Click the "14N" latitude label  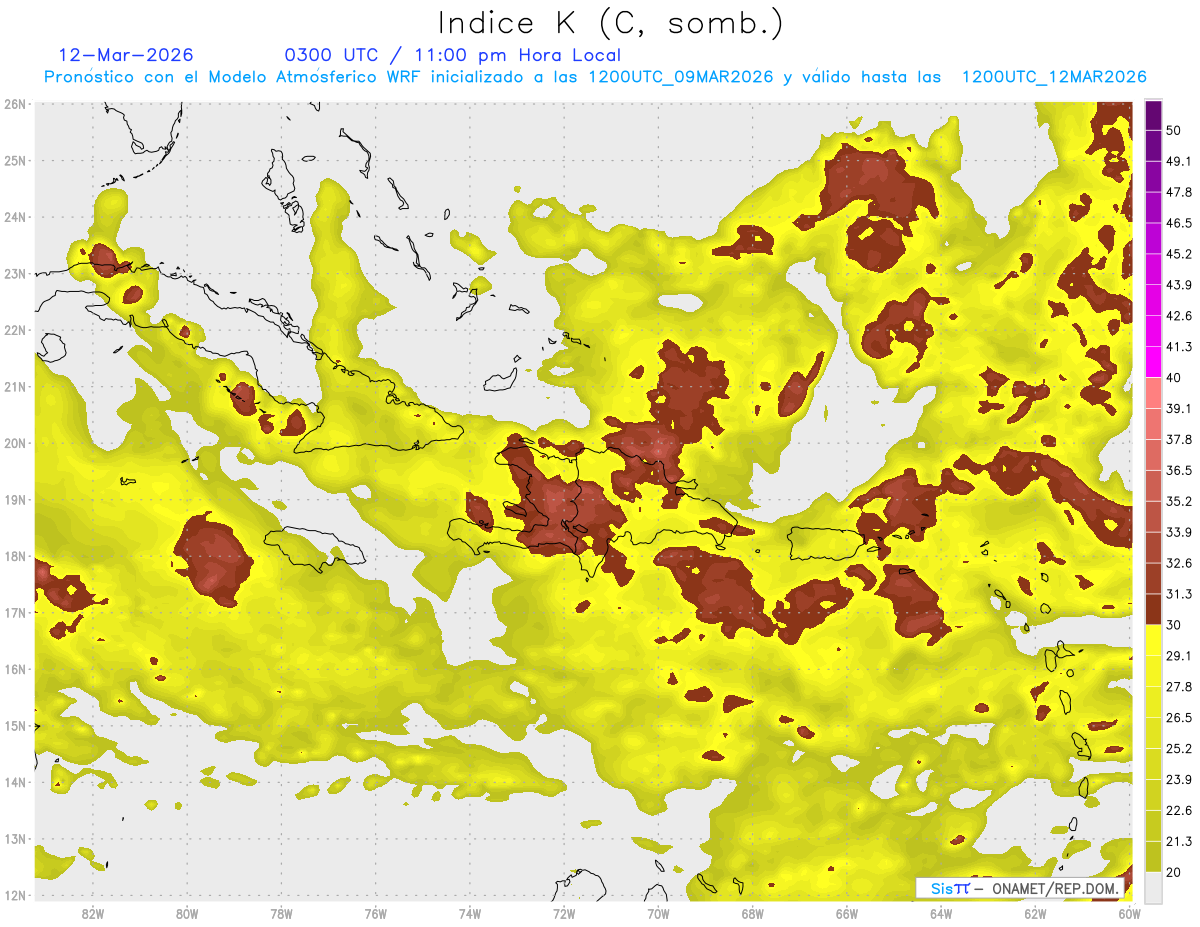15,782
